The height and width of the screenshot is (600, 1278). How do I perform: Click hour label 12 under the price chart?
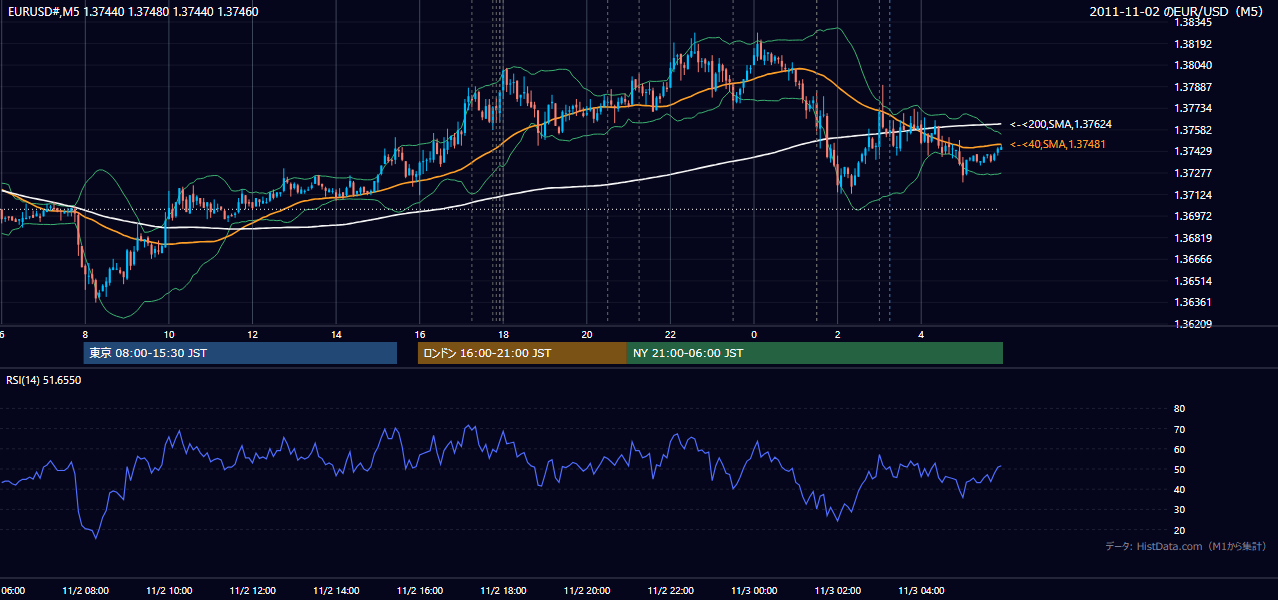click(253, 335)
